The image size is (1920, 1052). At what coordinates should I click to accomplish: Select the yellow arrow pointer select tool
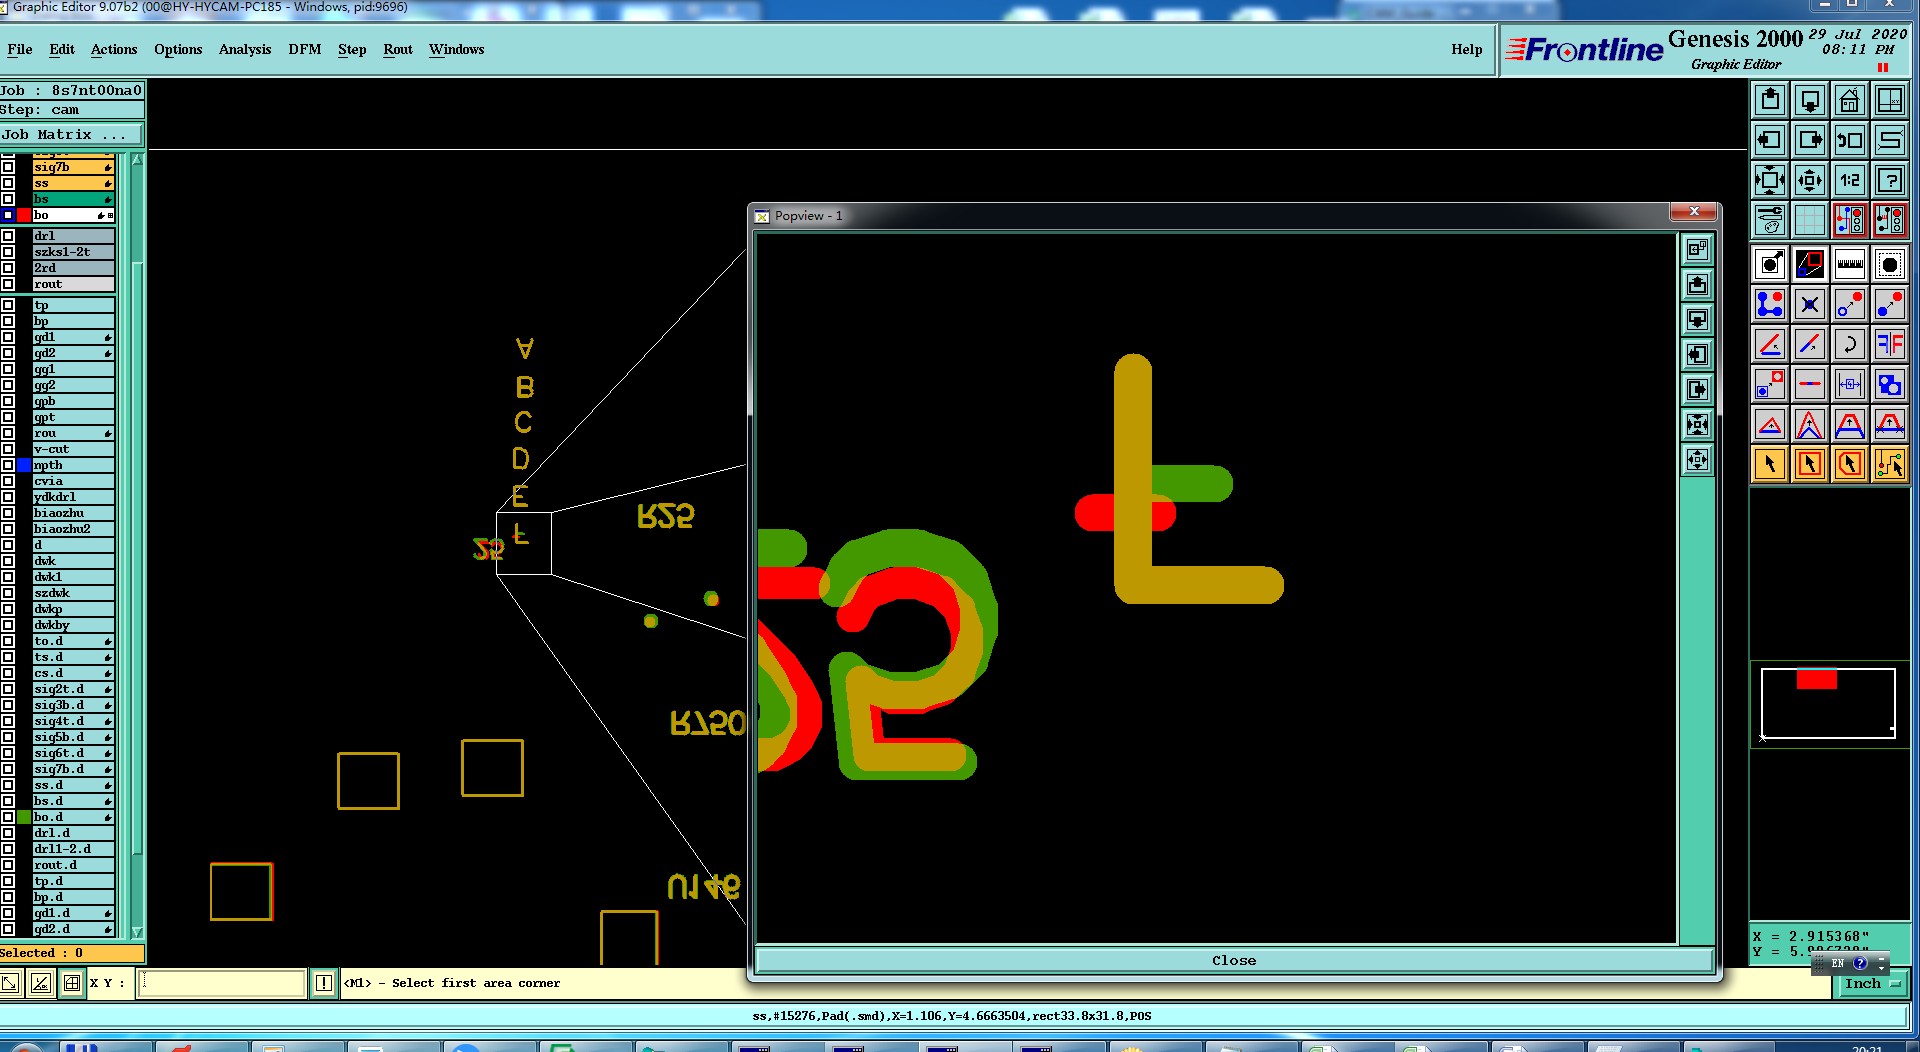(1770, 464)
